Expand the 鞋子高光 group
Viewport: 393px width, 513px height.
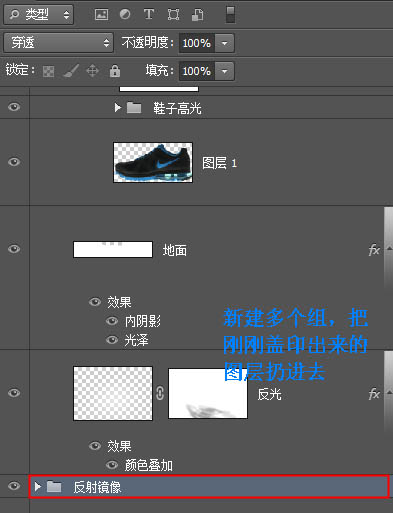click(x=117, y=107)
